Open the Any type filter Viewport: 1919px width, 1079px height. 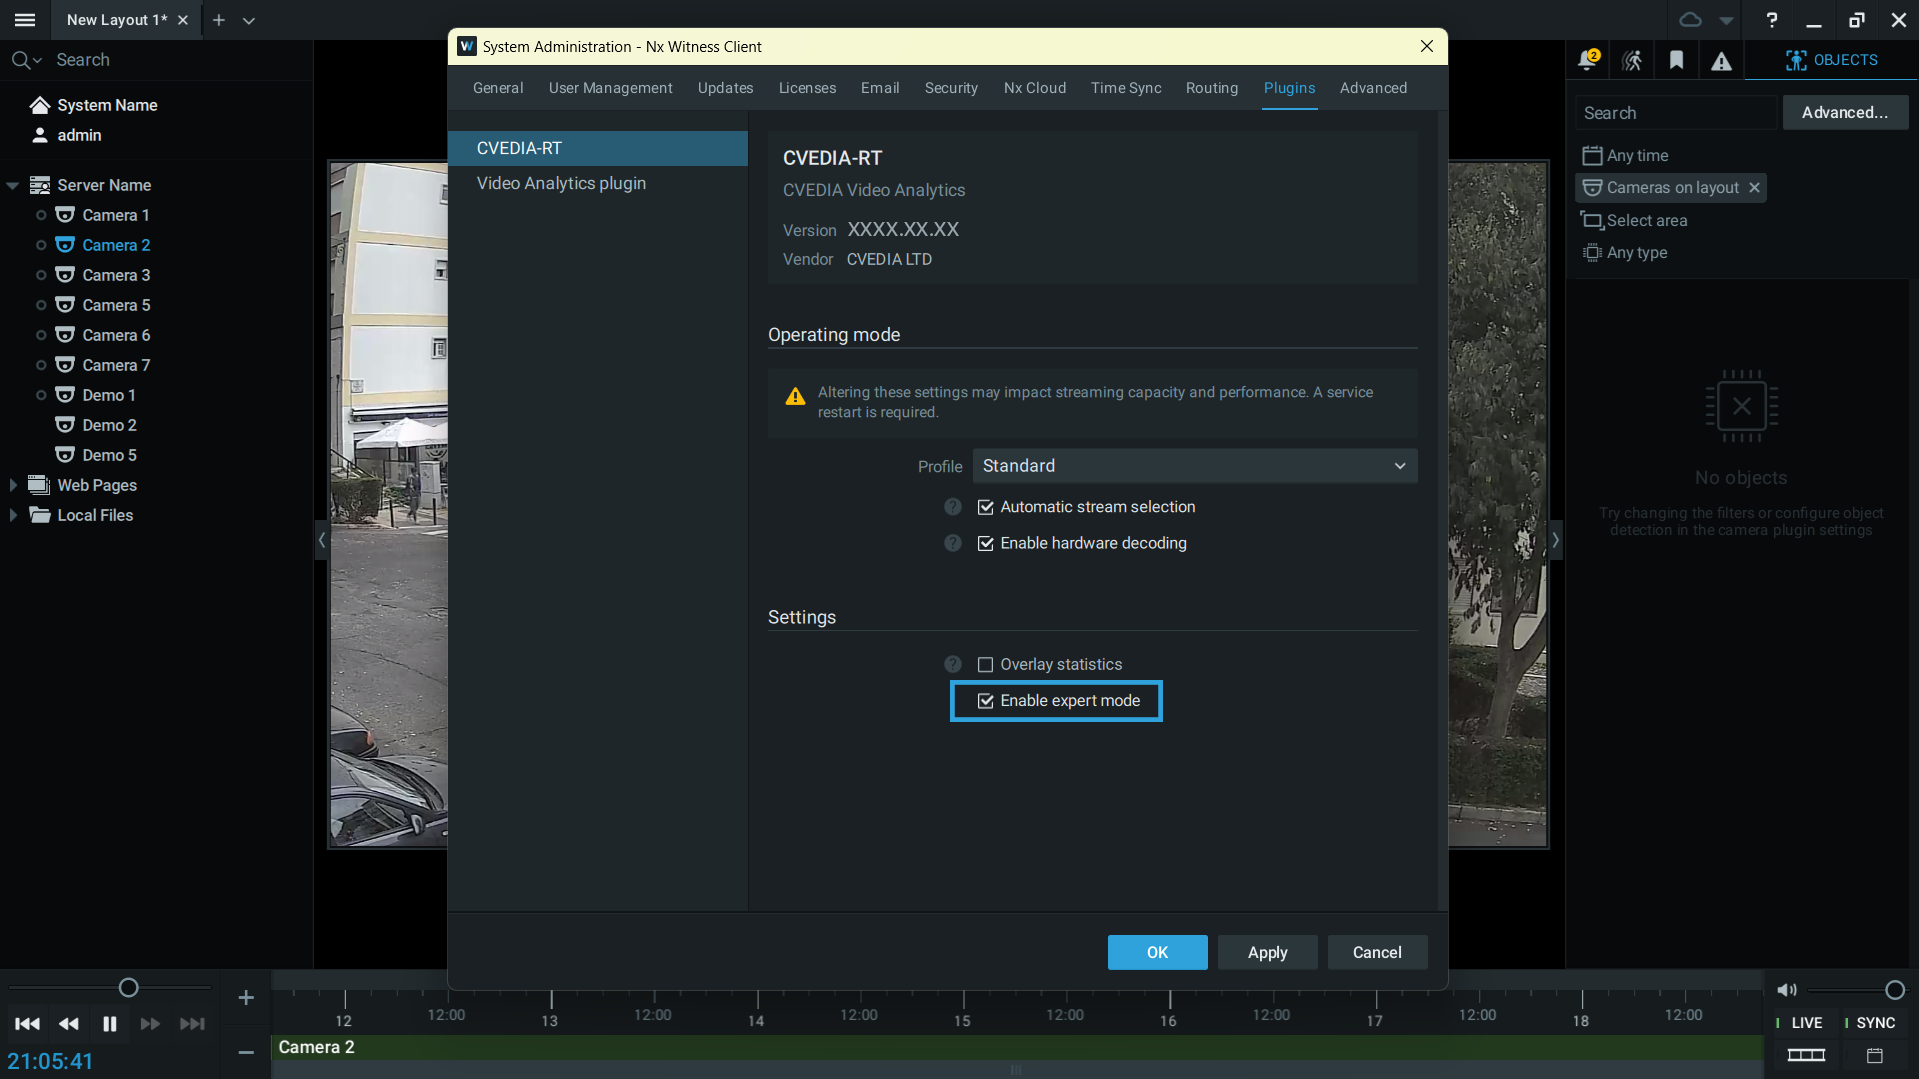coord(1626,252)
